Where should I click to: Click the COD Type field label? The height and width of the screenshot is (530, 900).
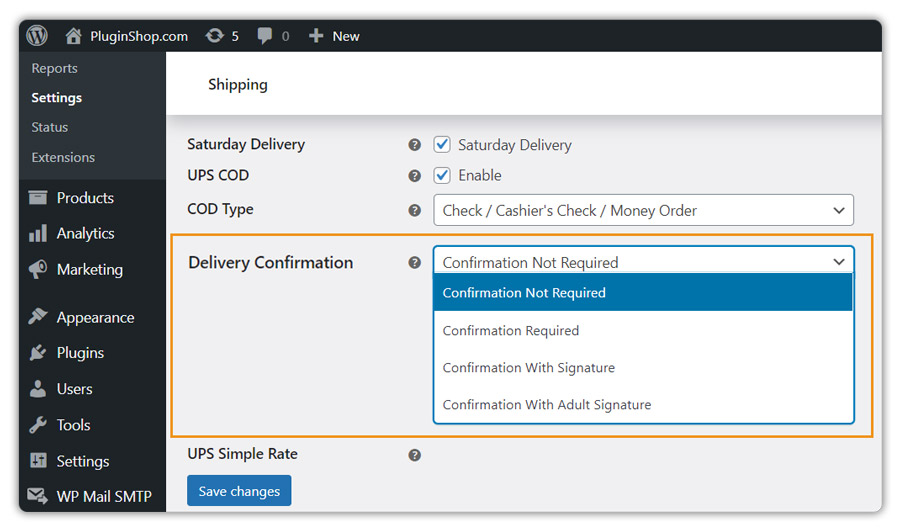click(x=220, y=209)
